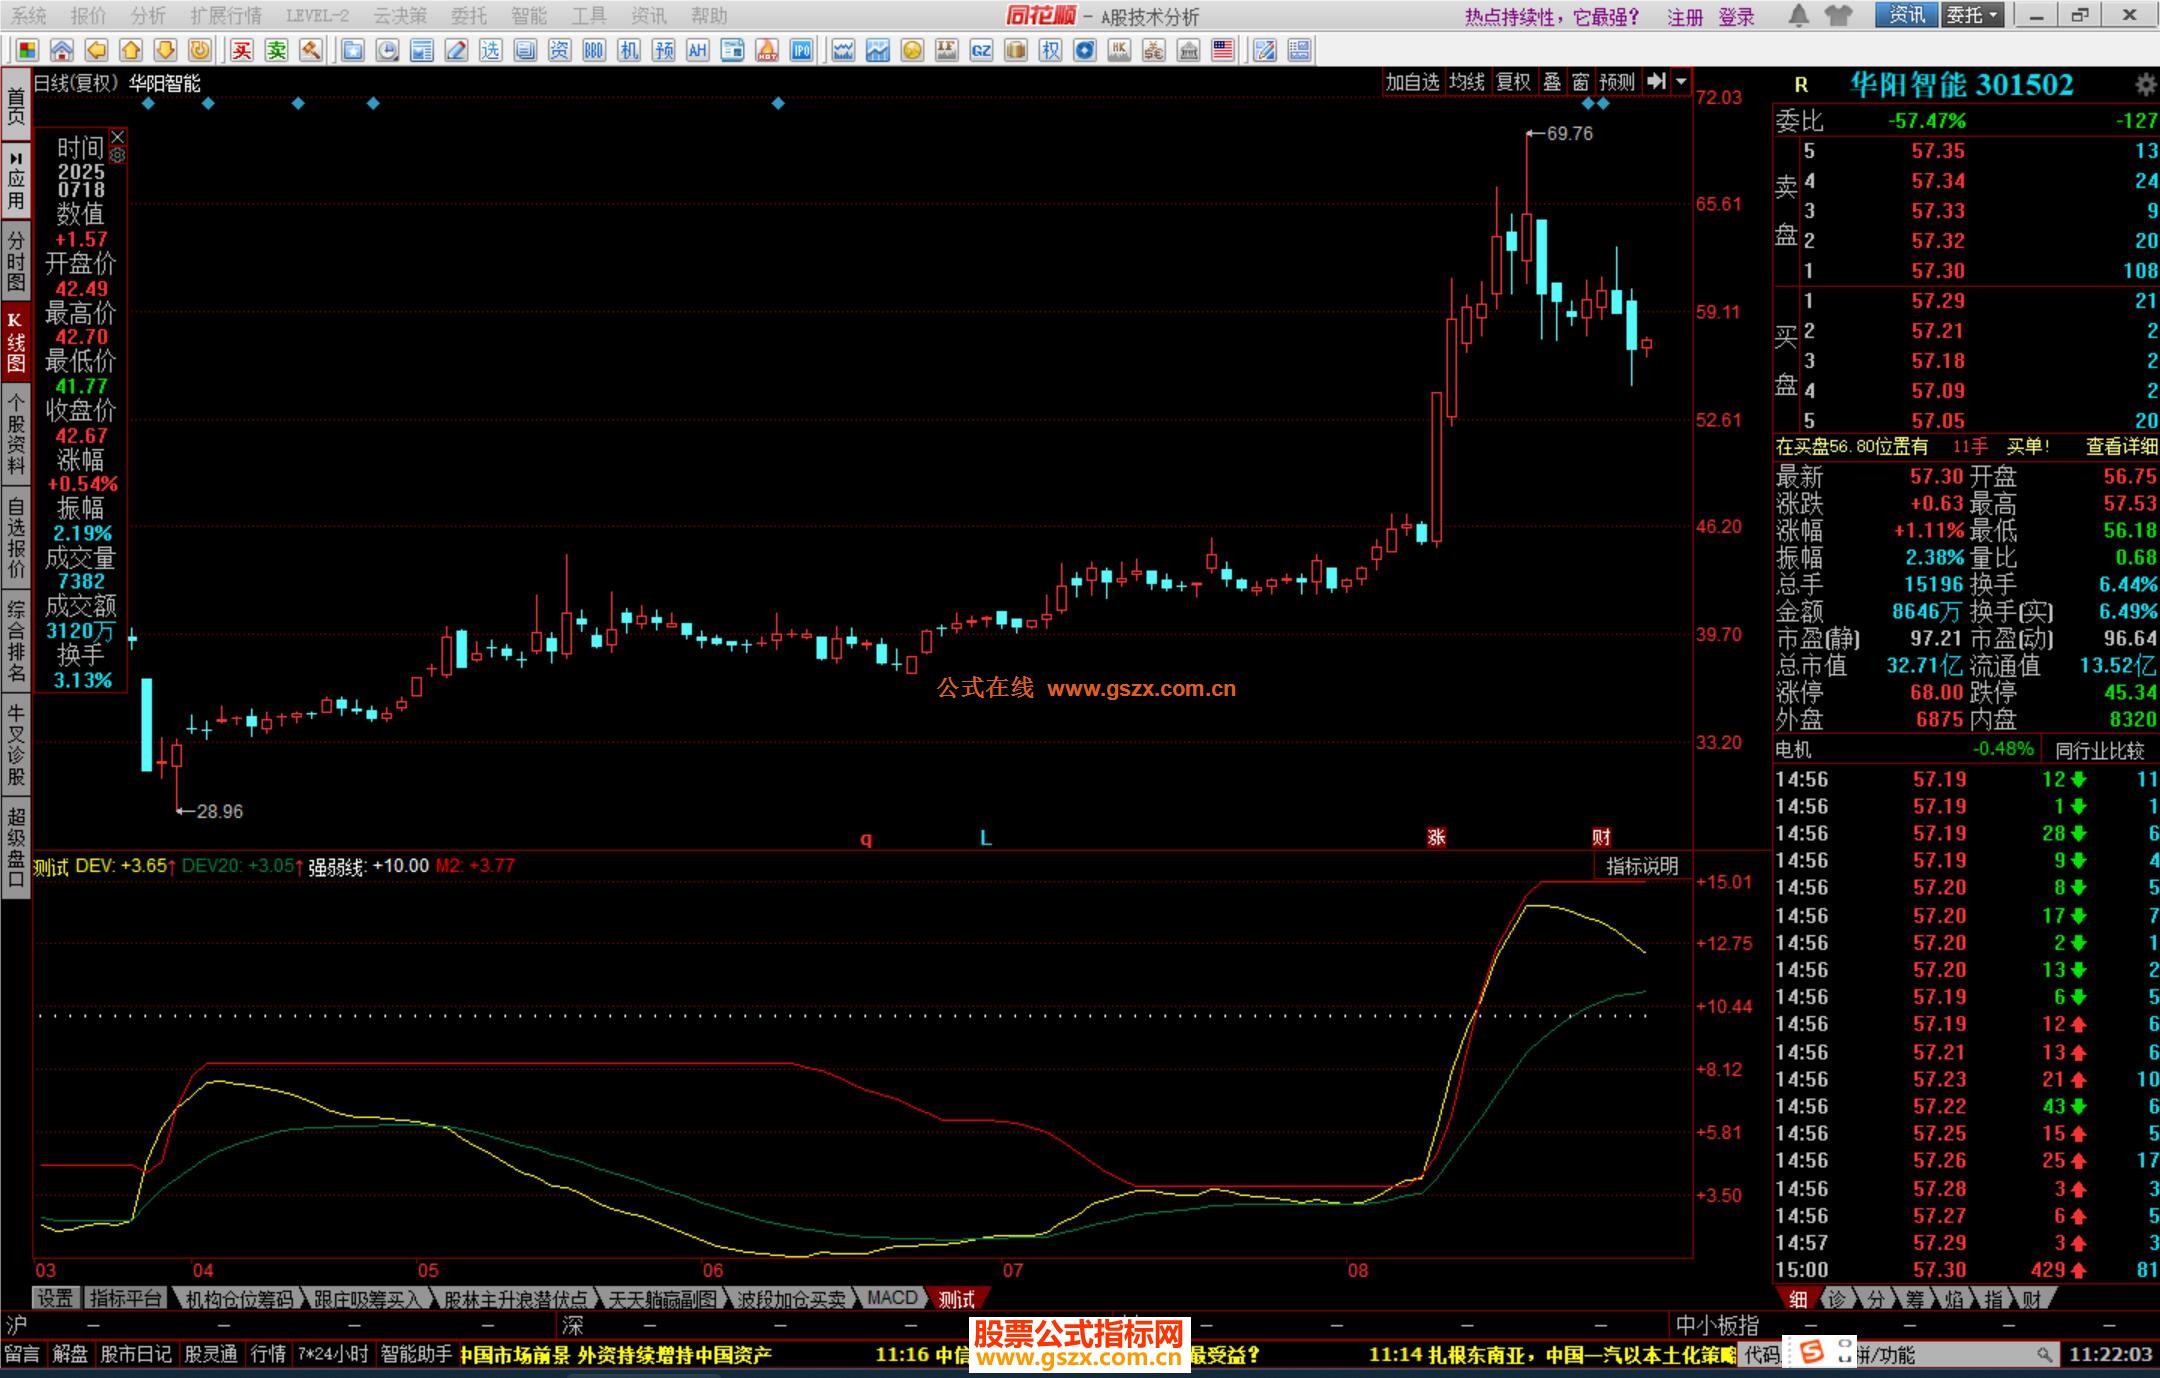Expand chart header dropdown arrow after 预测

pyautogui.click(x=1681, y=82)
